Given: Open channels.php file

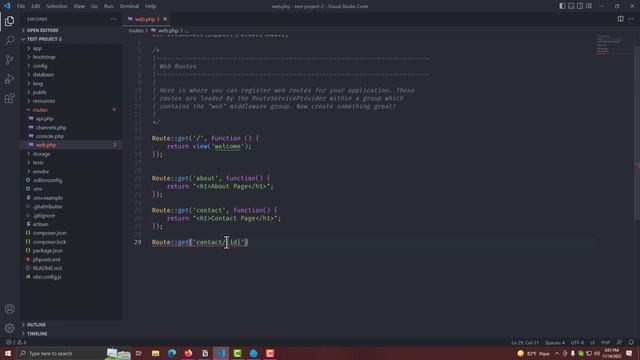Looking at the screenshot, I should point(71,127).
